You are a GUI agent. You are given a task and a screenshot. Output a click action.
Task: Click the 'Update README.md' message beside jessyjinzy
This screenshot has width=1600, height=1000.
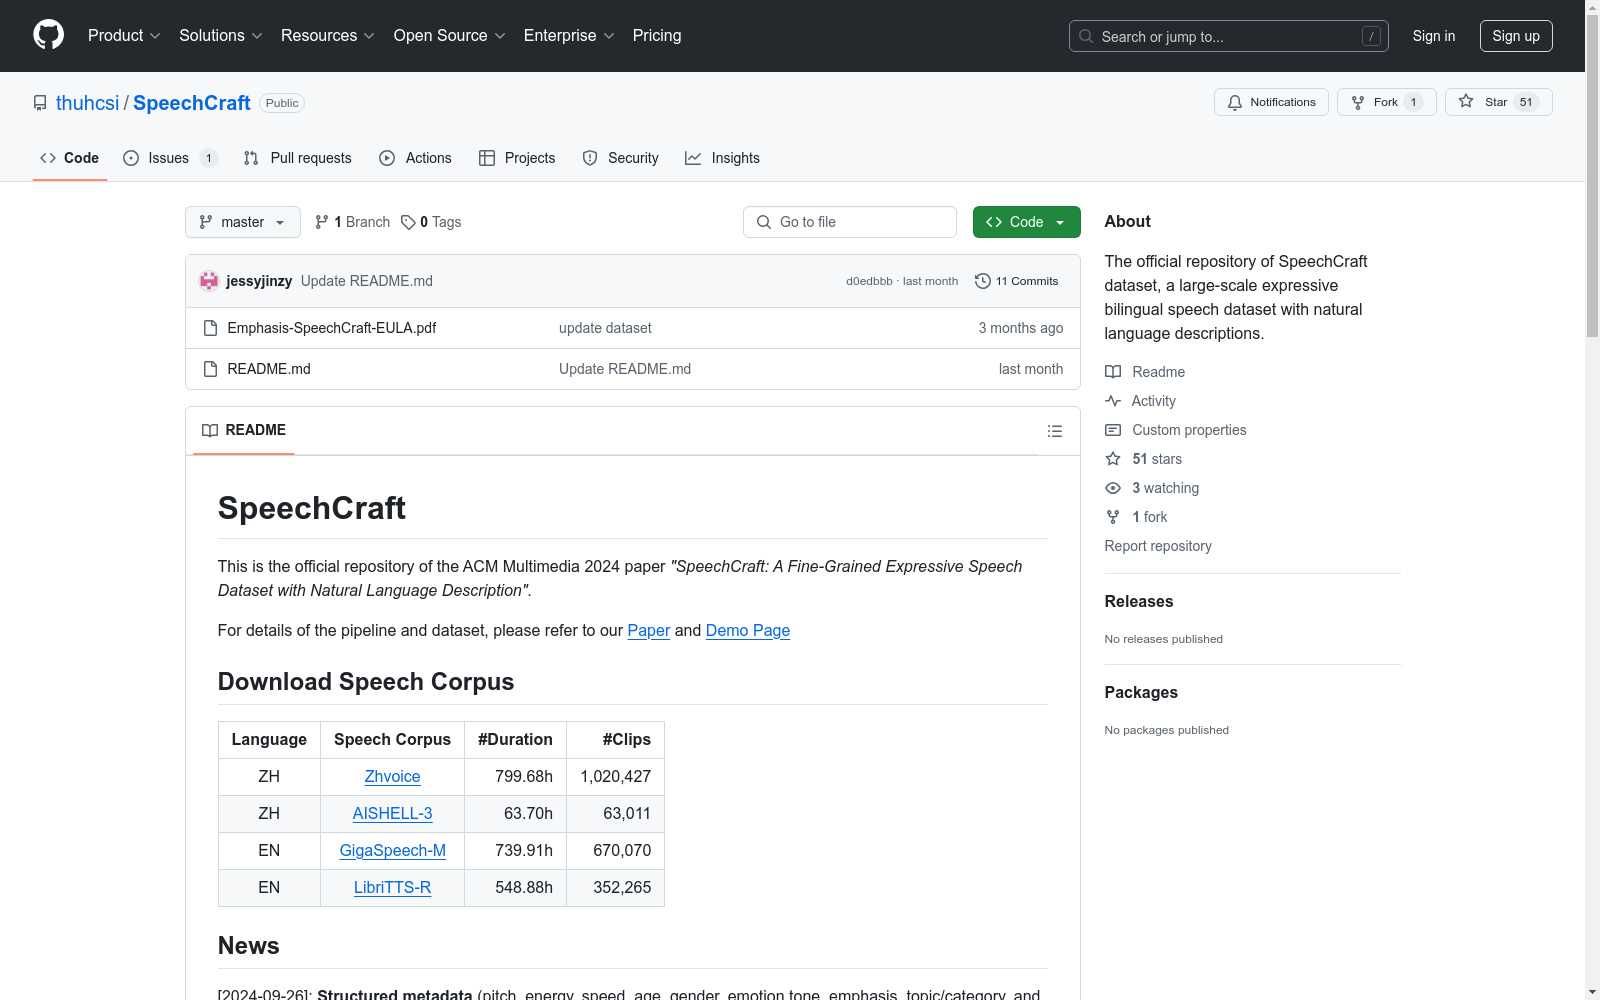367,281
